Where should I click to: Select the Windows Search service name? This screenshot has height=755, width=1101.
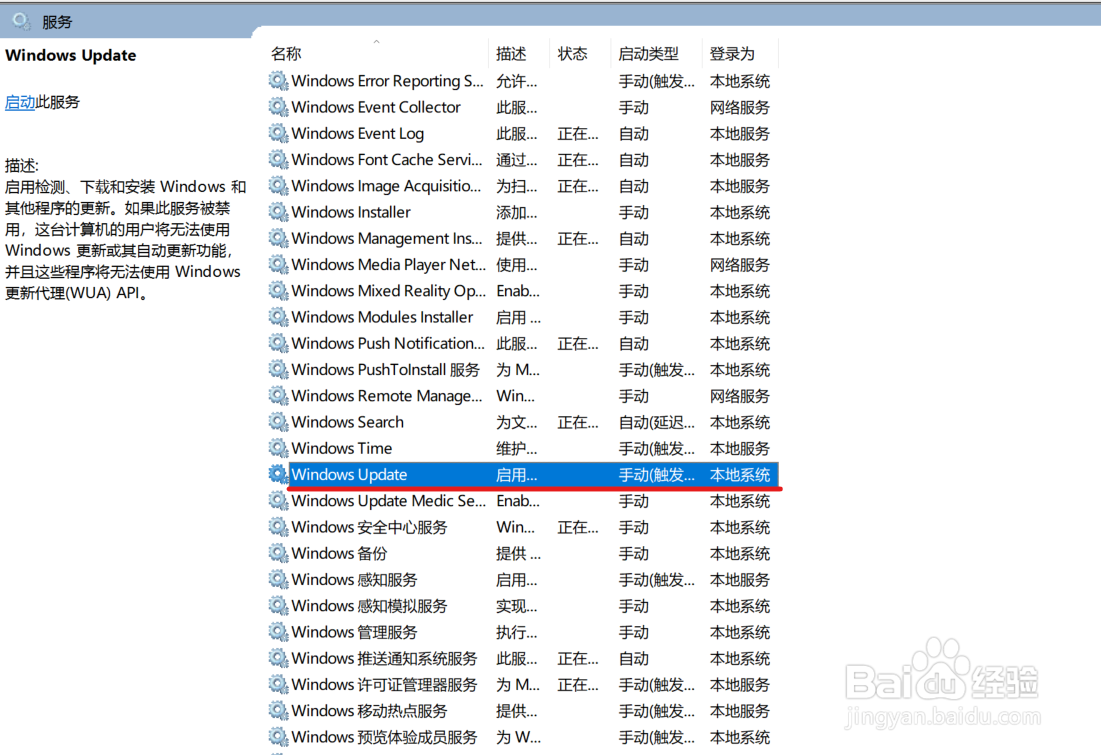348,421
